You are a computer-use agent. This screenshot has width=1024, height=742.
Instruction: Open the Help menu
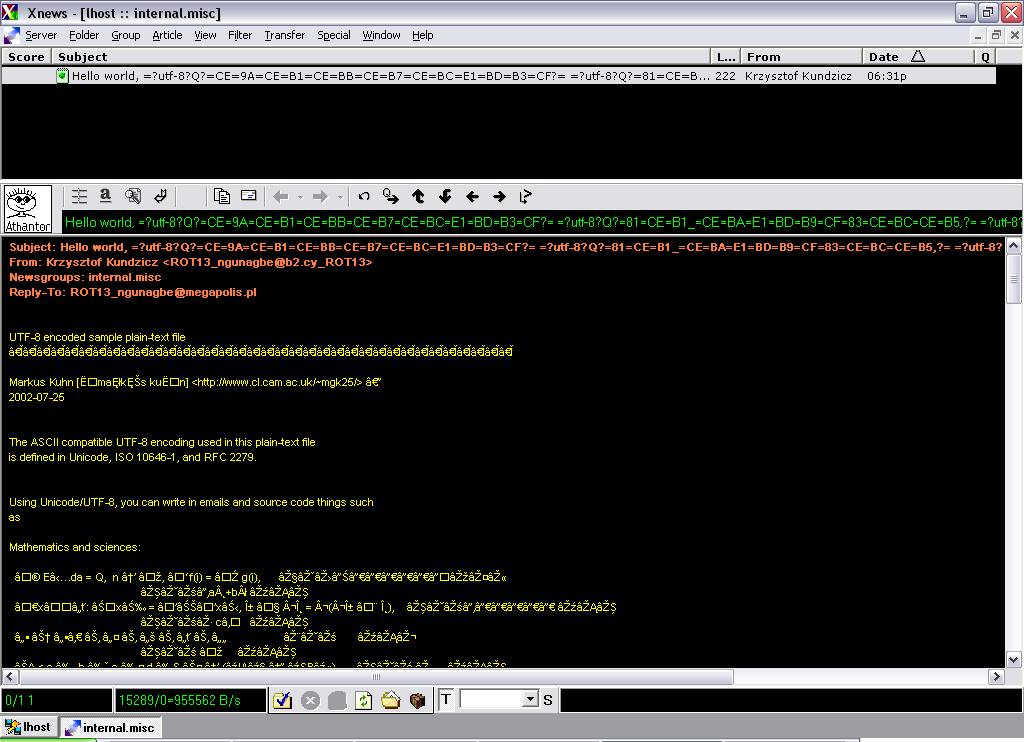pos(423,35)
